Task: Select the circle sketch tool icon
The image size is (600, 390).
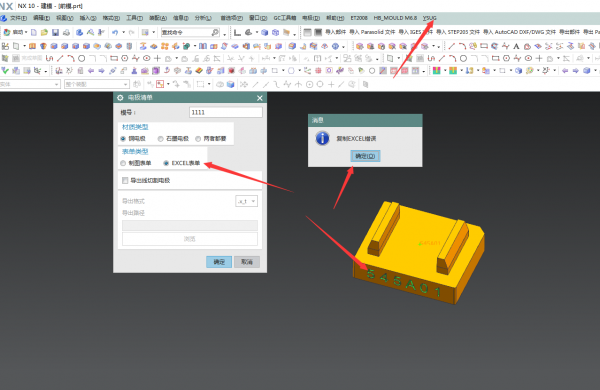Action: [82, 59]
